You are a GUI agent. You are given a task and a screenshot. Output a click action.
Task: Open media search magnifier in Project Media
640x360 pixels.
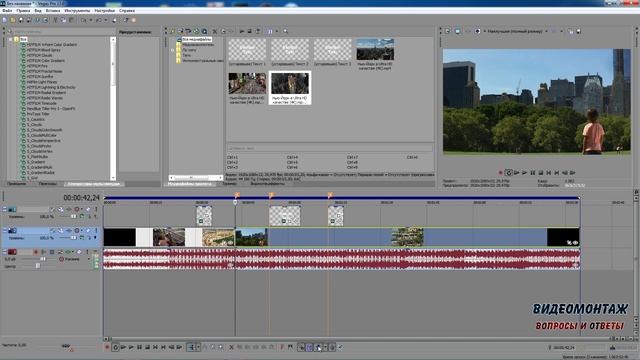pos(285,31)
